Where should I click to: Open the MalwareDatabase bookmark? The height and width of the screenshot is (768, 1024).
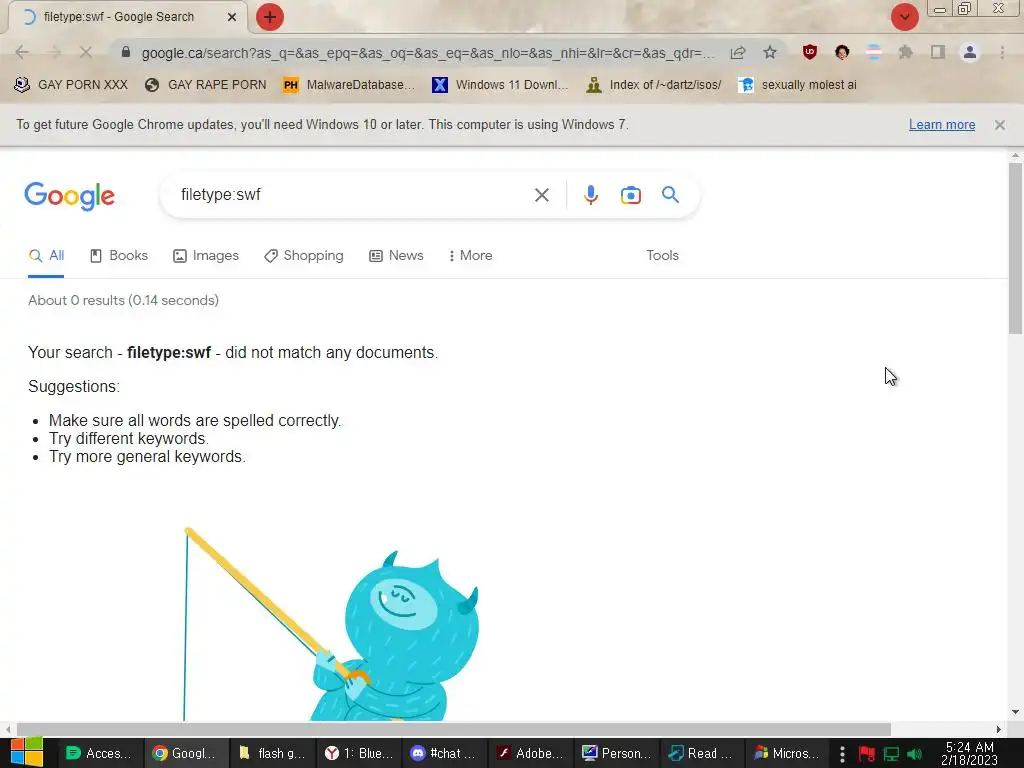click(349, 85)
